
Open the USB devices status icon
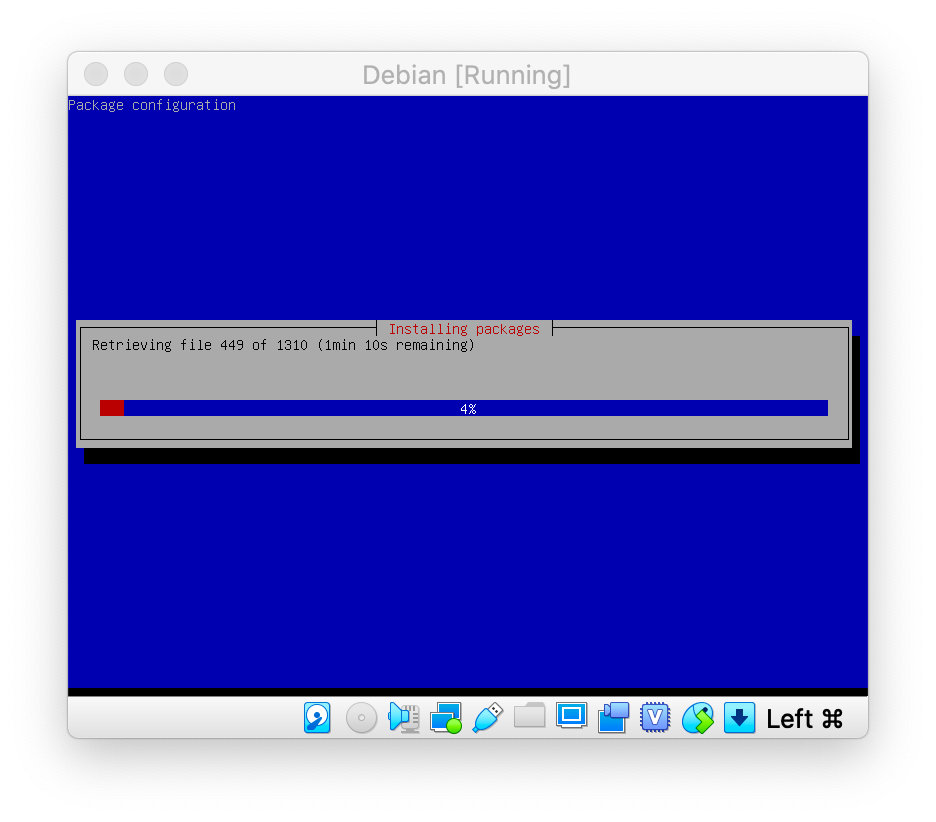[488, 717]
